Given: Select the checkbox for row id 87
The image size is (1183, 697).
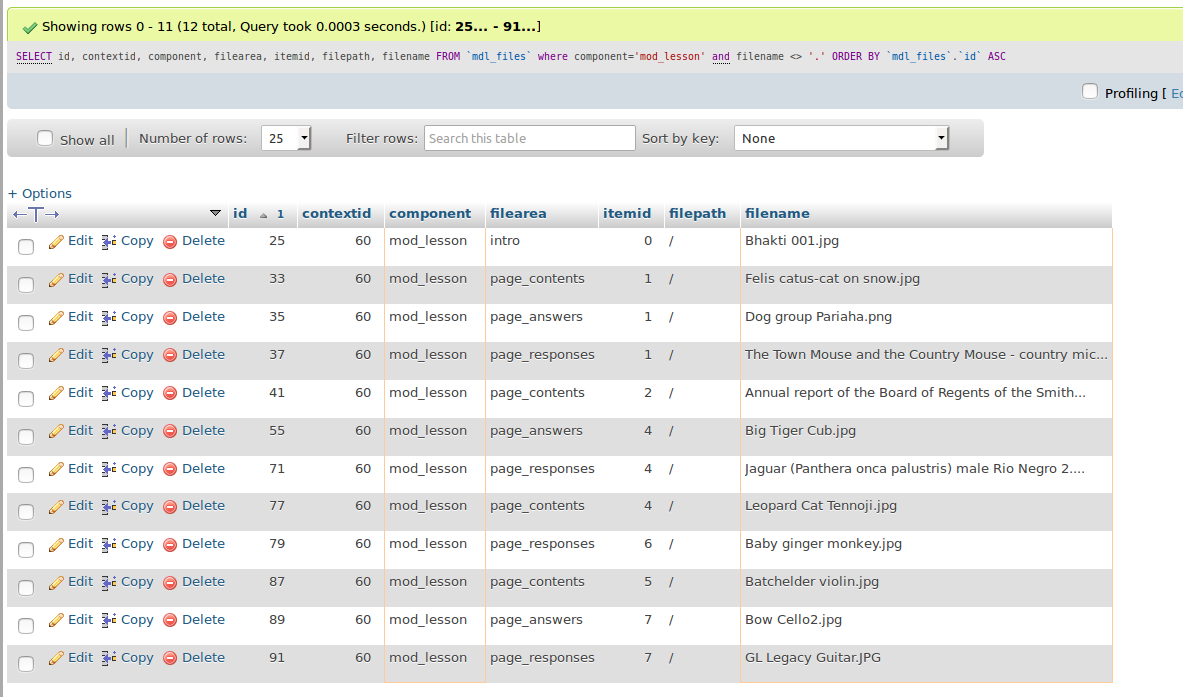Looking at the screenshot, I should pos(26,588).
